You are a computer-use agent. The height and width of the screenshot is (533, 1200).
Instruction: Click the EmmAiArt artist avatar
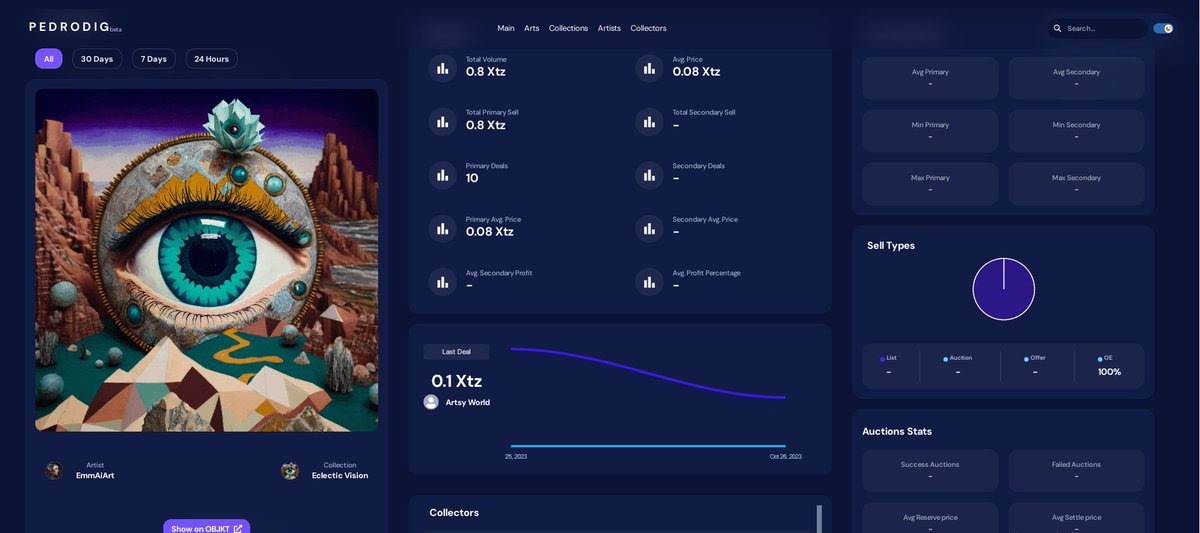coord(54,471)
